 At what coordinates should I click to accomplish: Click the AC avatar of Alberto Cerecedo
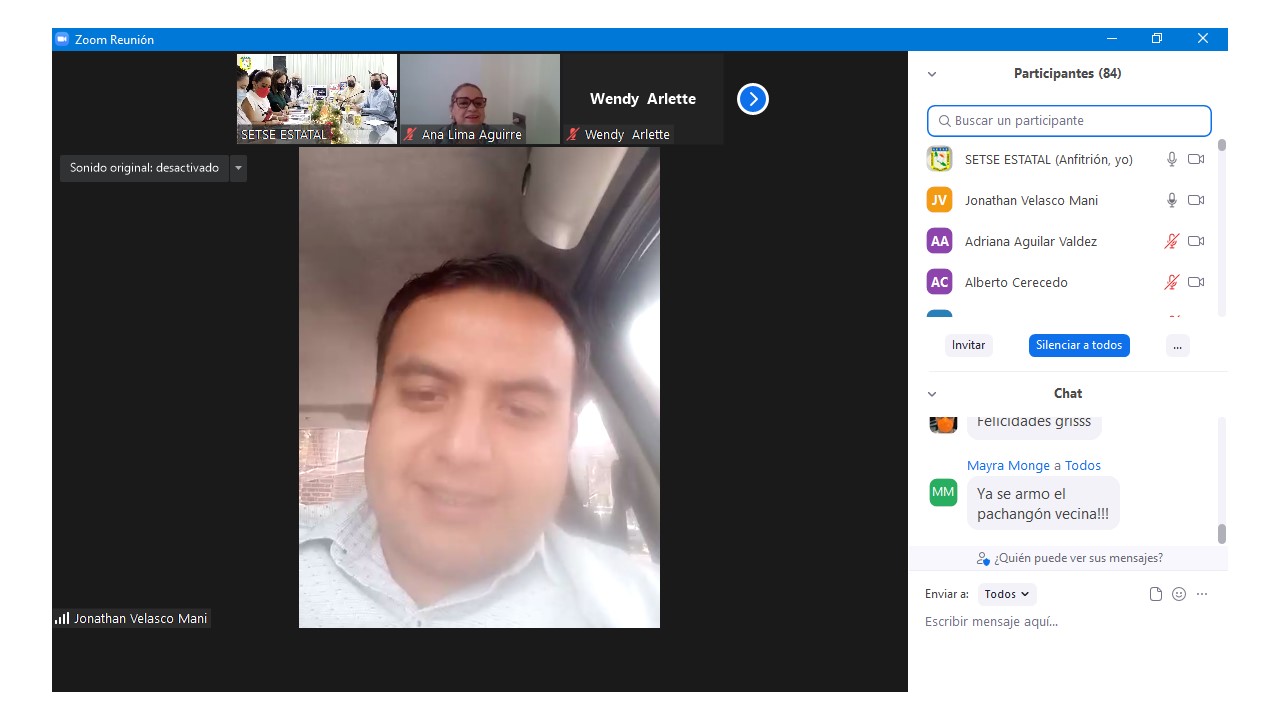[x=939, y=282]
